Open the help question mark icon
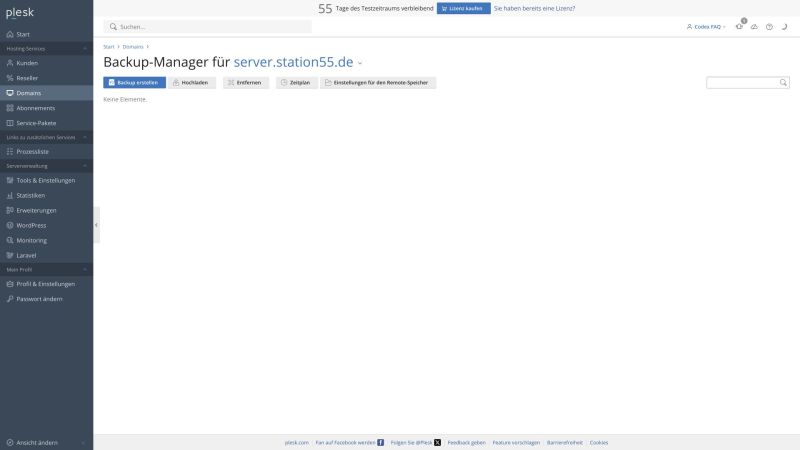Image resolution: width=800 pixels, height=450 pixels. click(769, 27)
